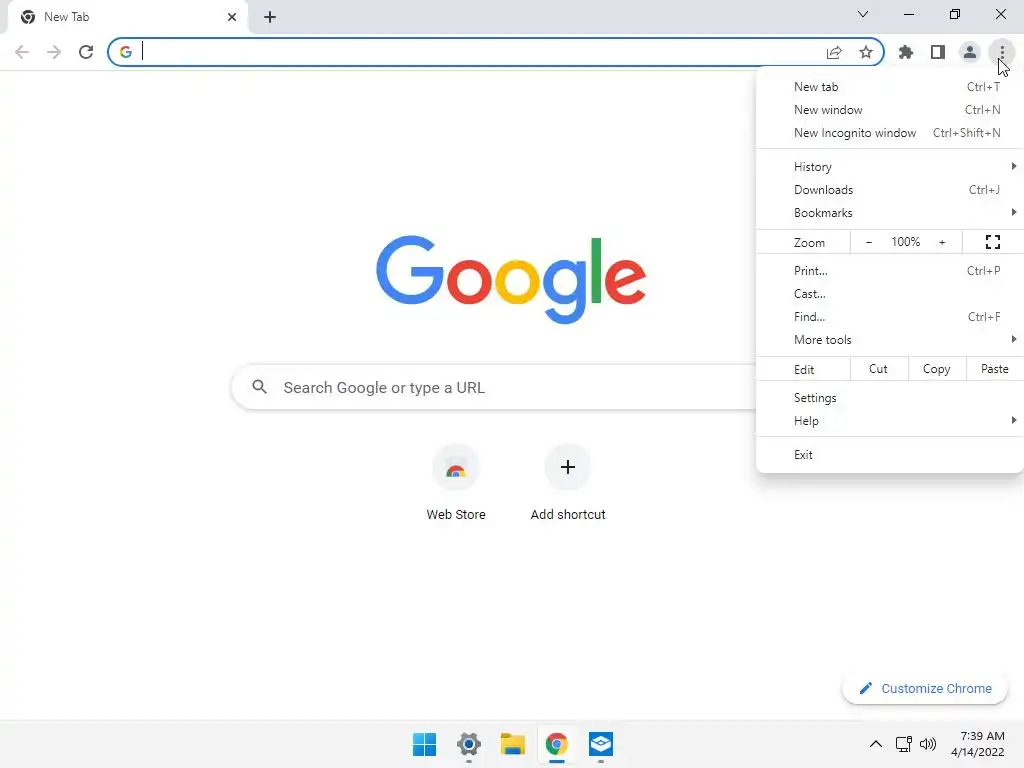Close the New Tab tab
The height and width of the screenshot is (768, 1024).
[232, 17]
